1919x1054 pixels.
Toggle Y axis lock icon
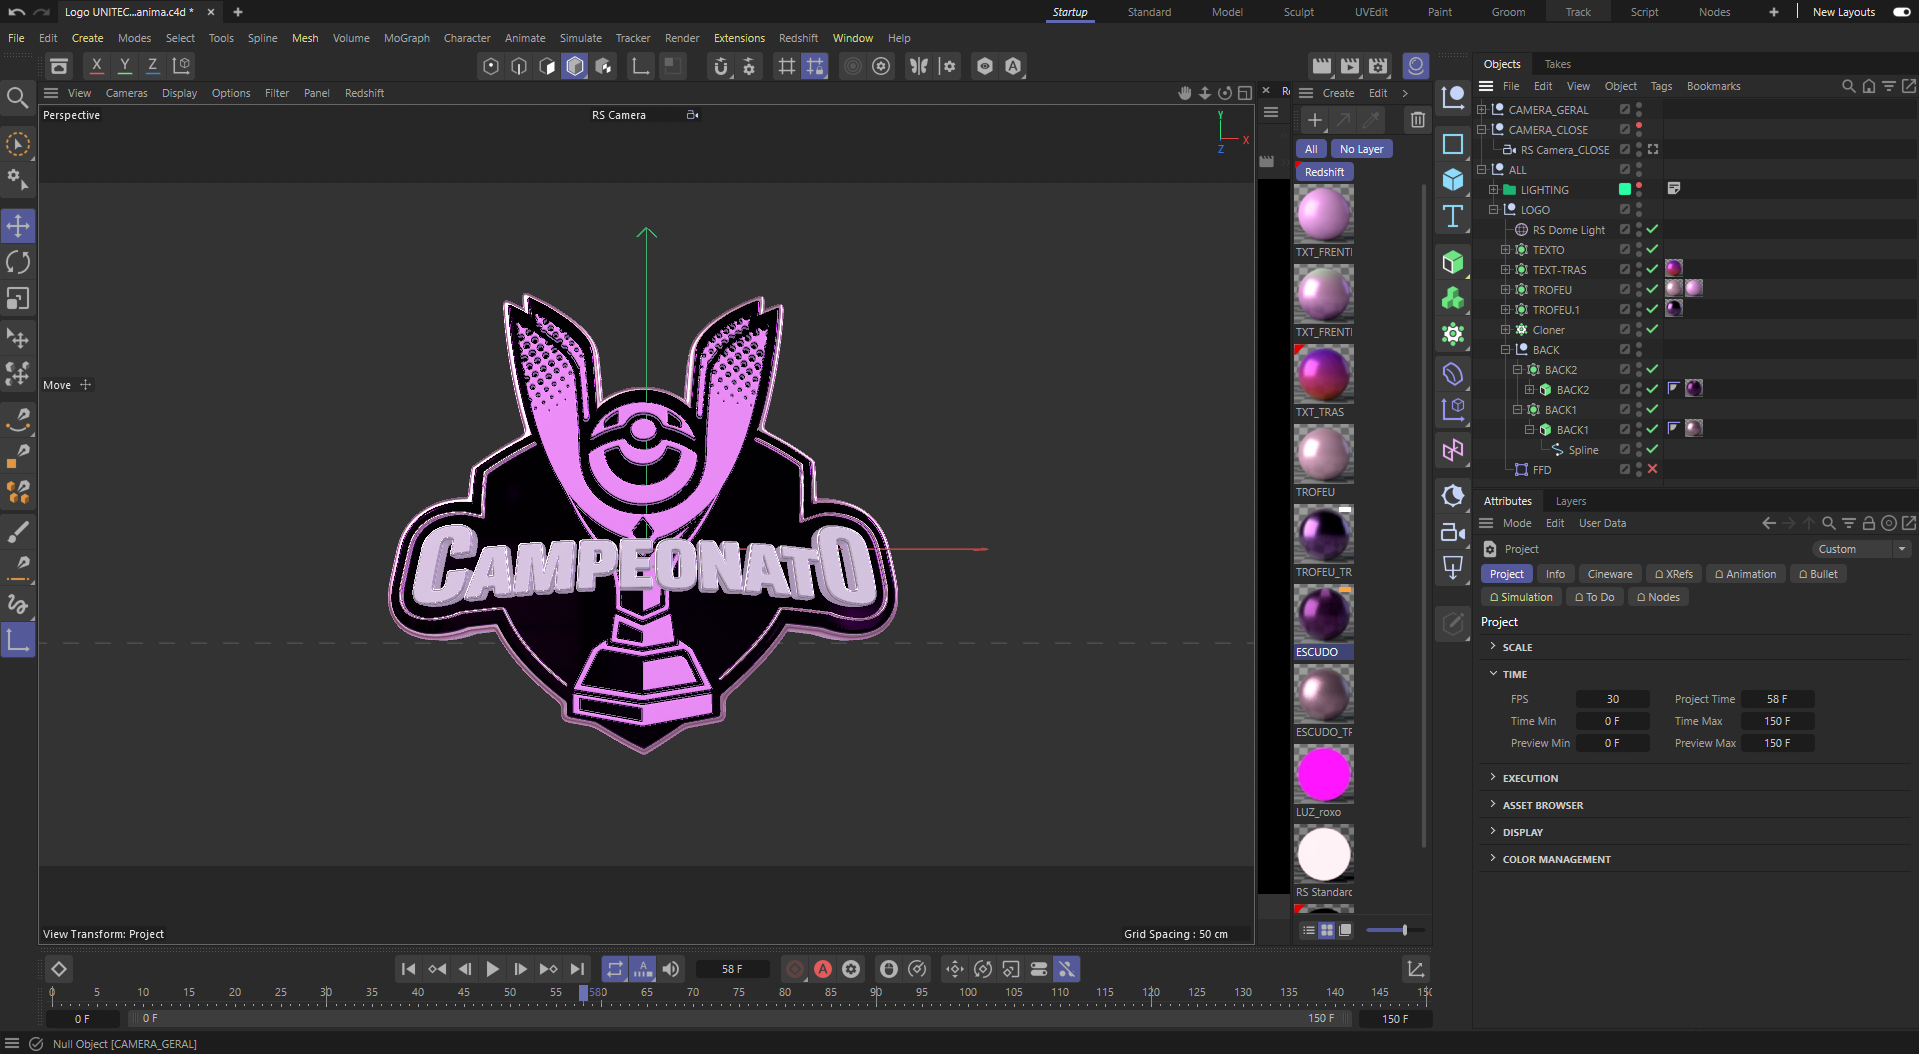pos(125,65)
